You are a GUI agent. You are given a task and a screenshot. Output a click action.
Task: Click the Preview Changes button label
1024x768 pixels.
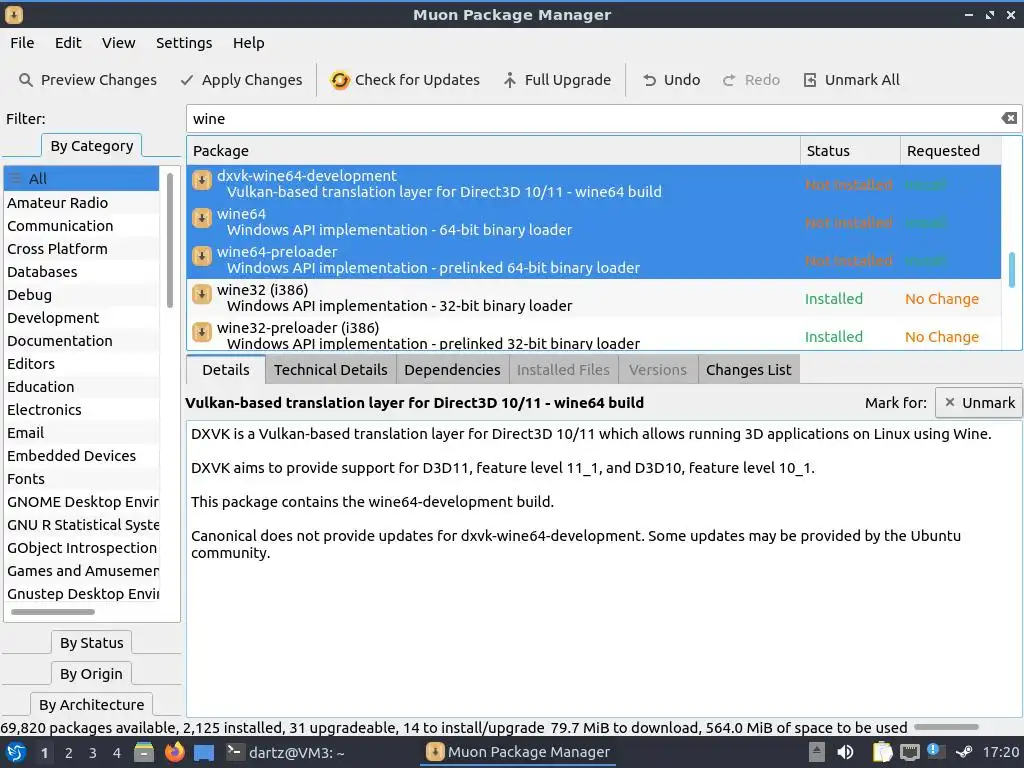[x=99, y=80]
